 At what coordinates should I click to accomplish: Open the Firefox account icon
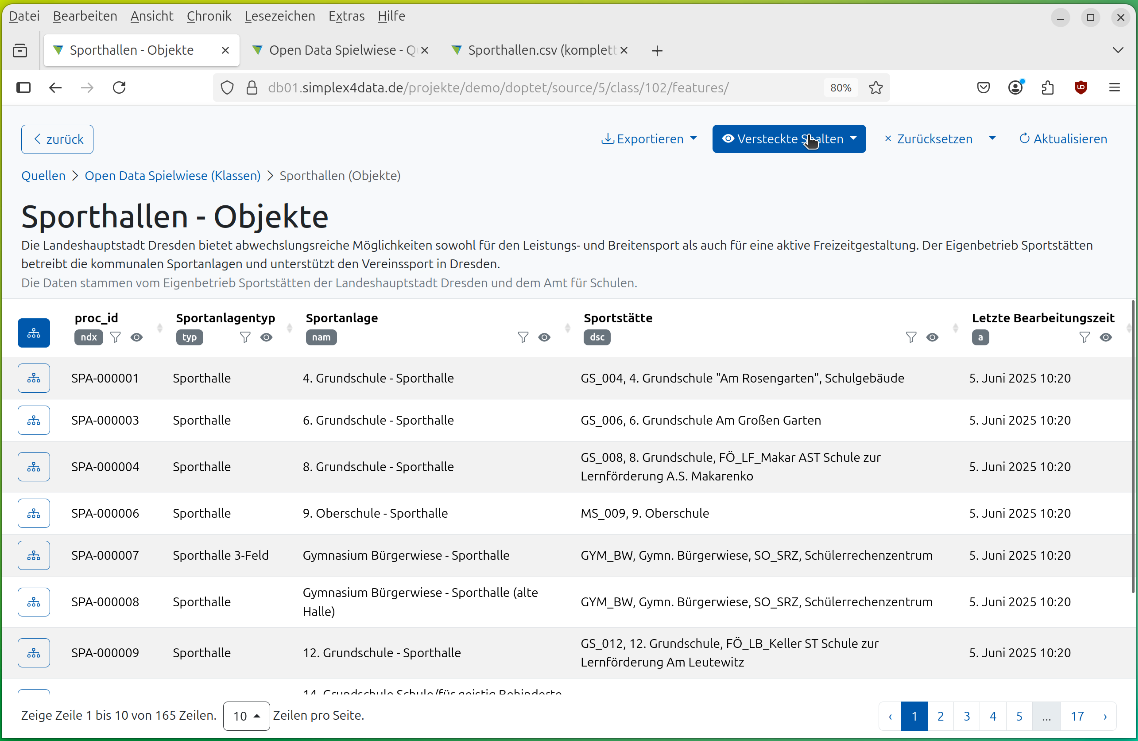[1015, 87]
